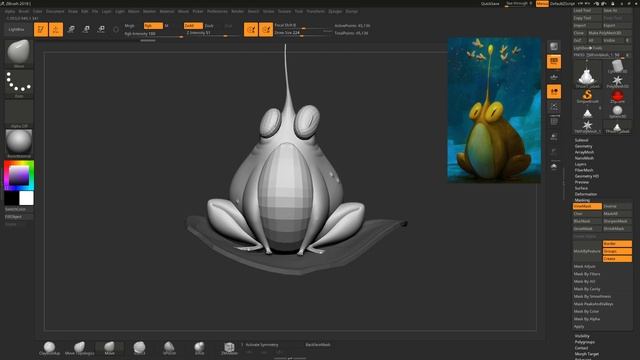This screenshot has height=360, width=640.
Task: Pick the fourth brush sphere at bottom shelf
Action: click(139, 348)
